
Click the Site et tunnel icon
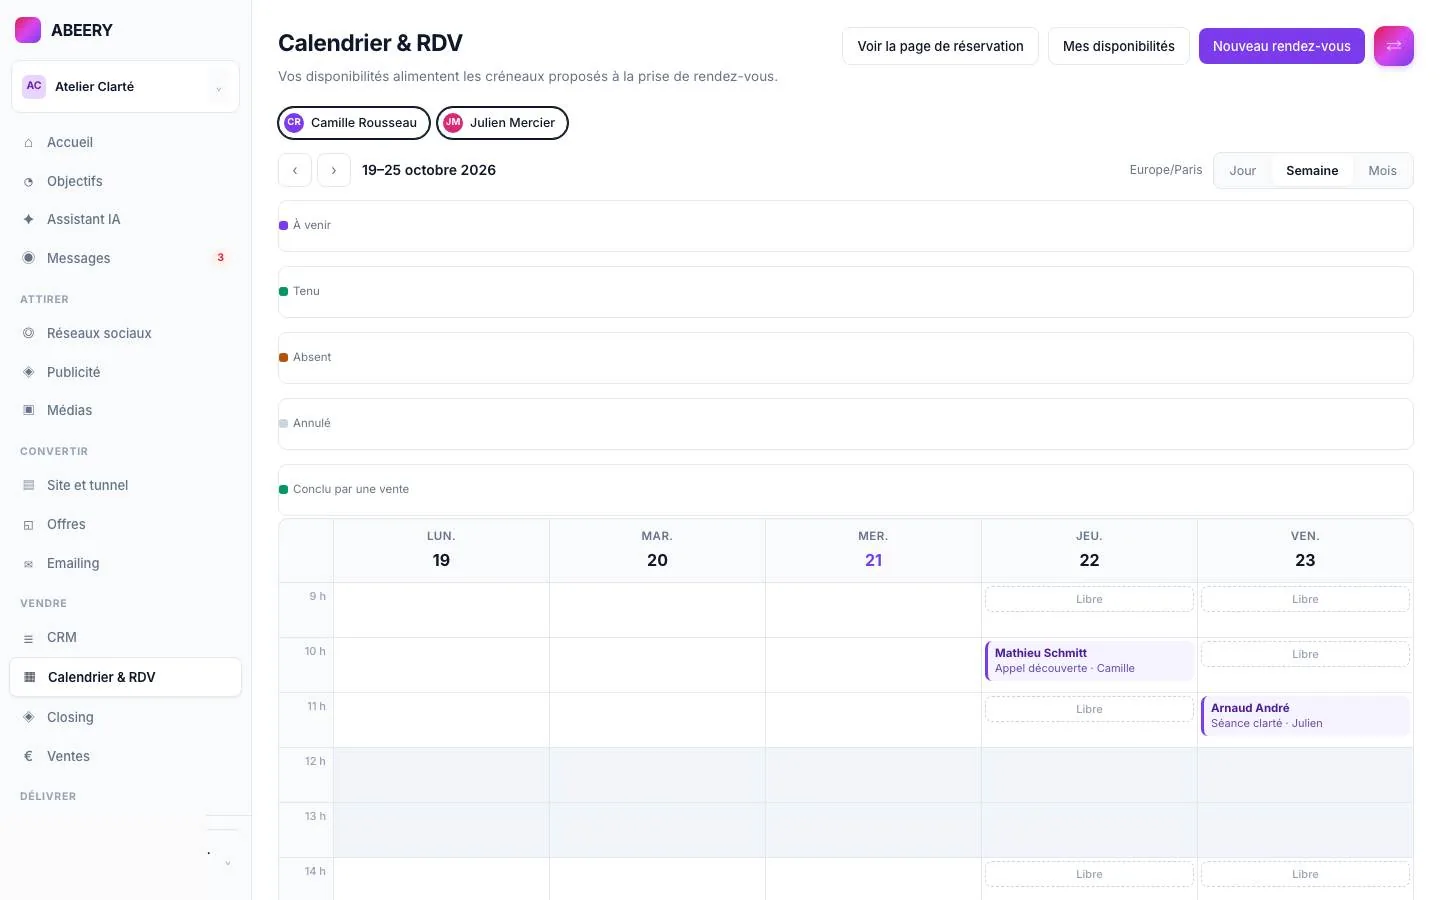pos(28,485)
